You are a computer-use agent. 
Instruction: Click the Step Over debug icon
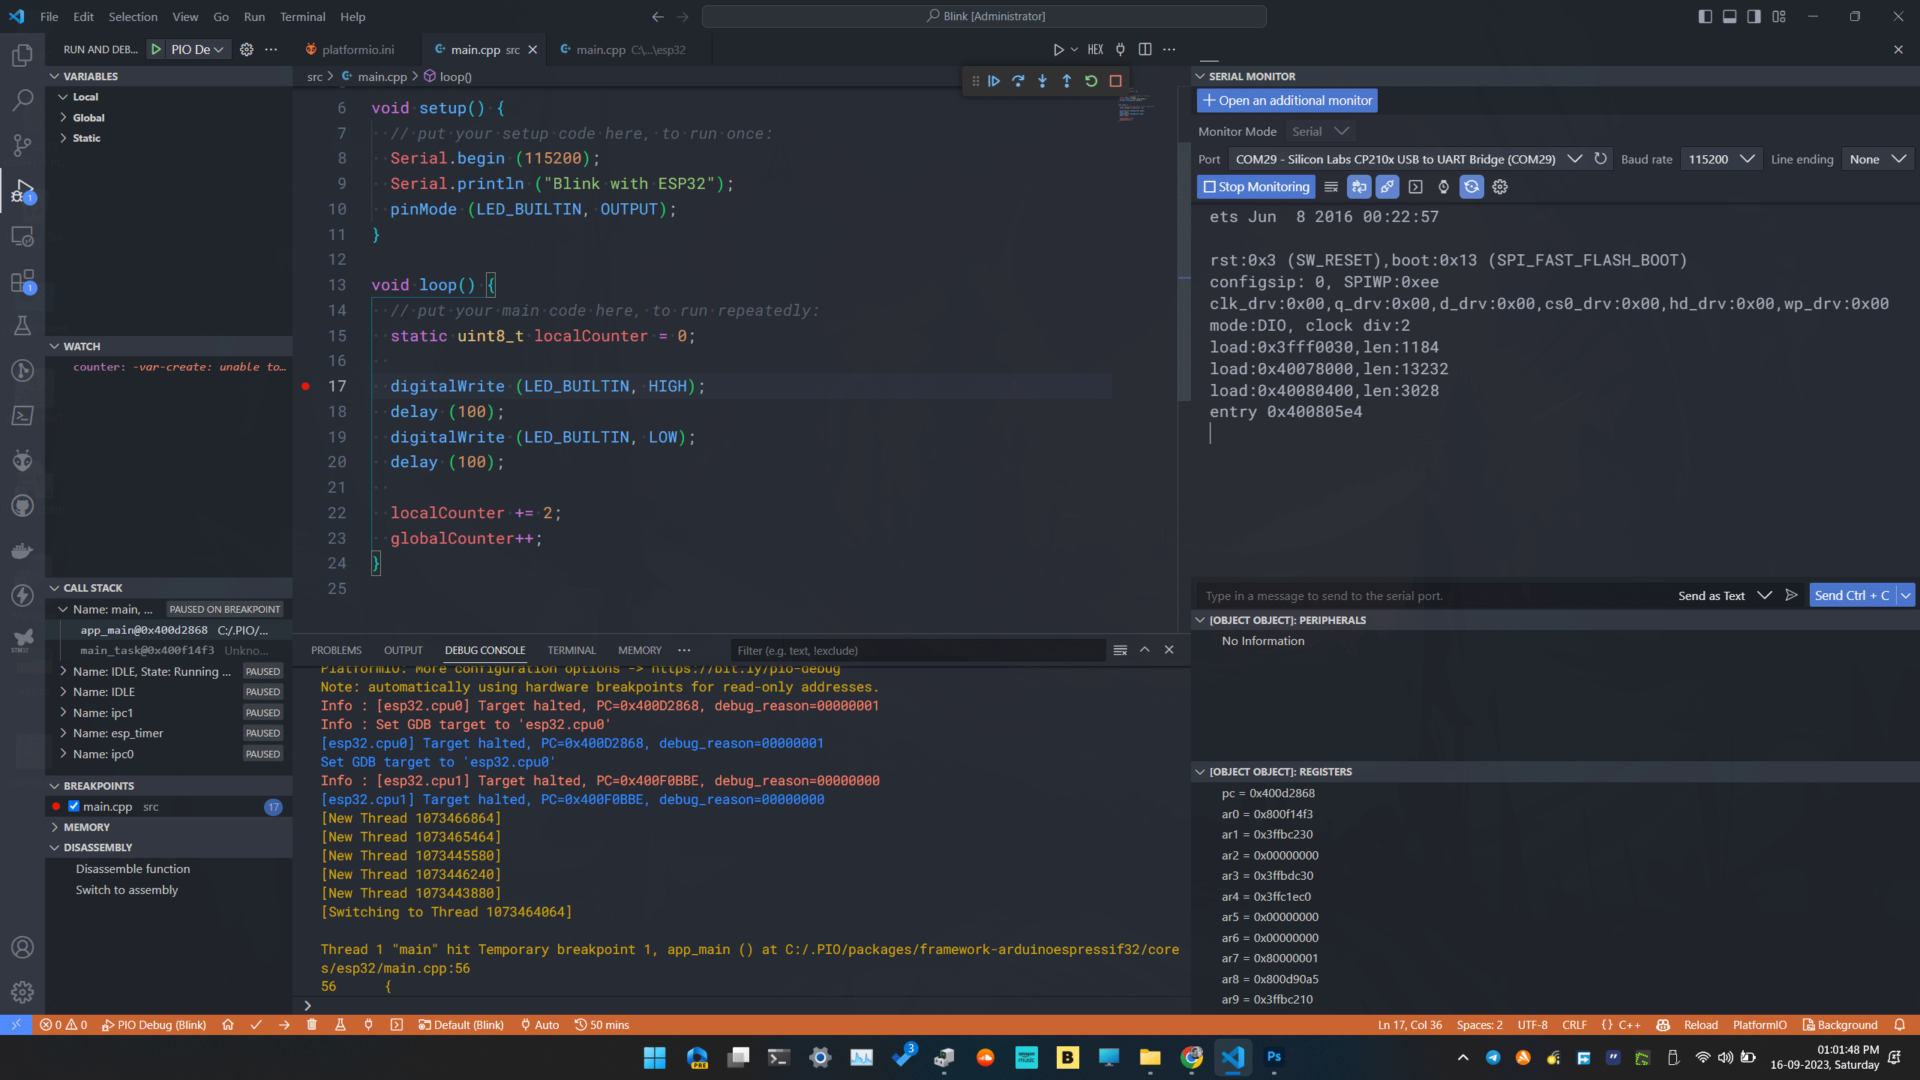click(1018, 81)
